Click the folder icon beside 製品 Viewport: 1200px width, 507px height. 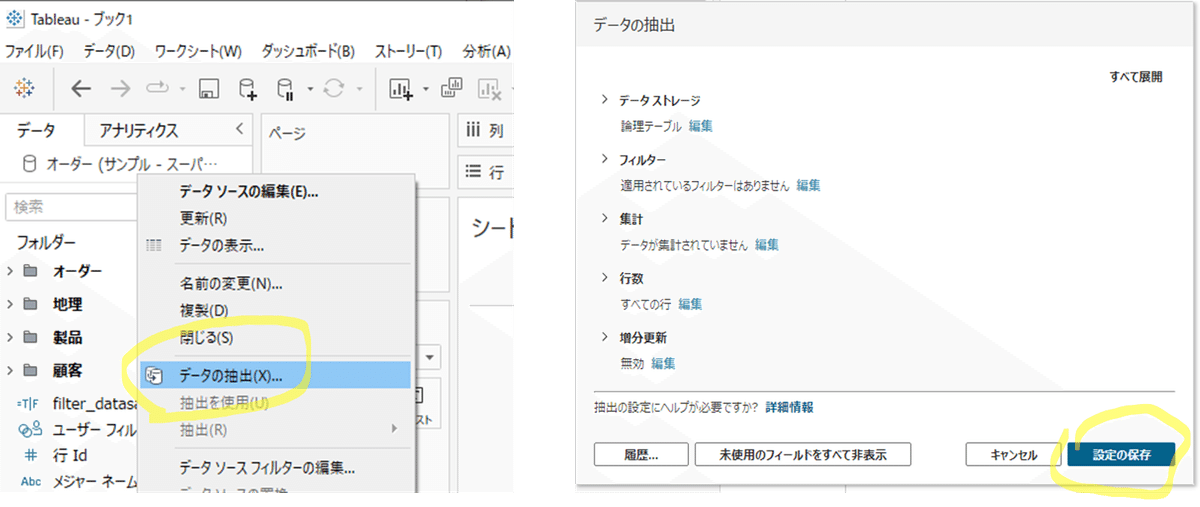pyautogui.click(x=30, y=338)
